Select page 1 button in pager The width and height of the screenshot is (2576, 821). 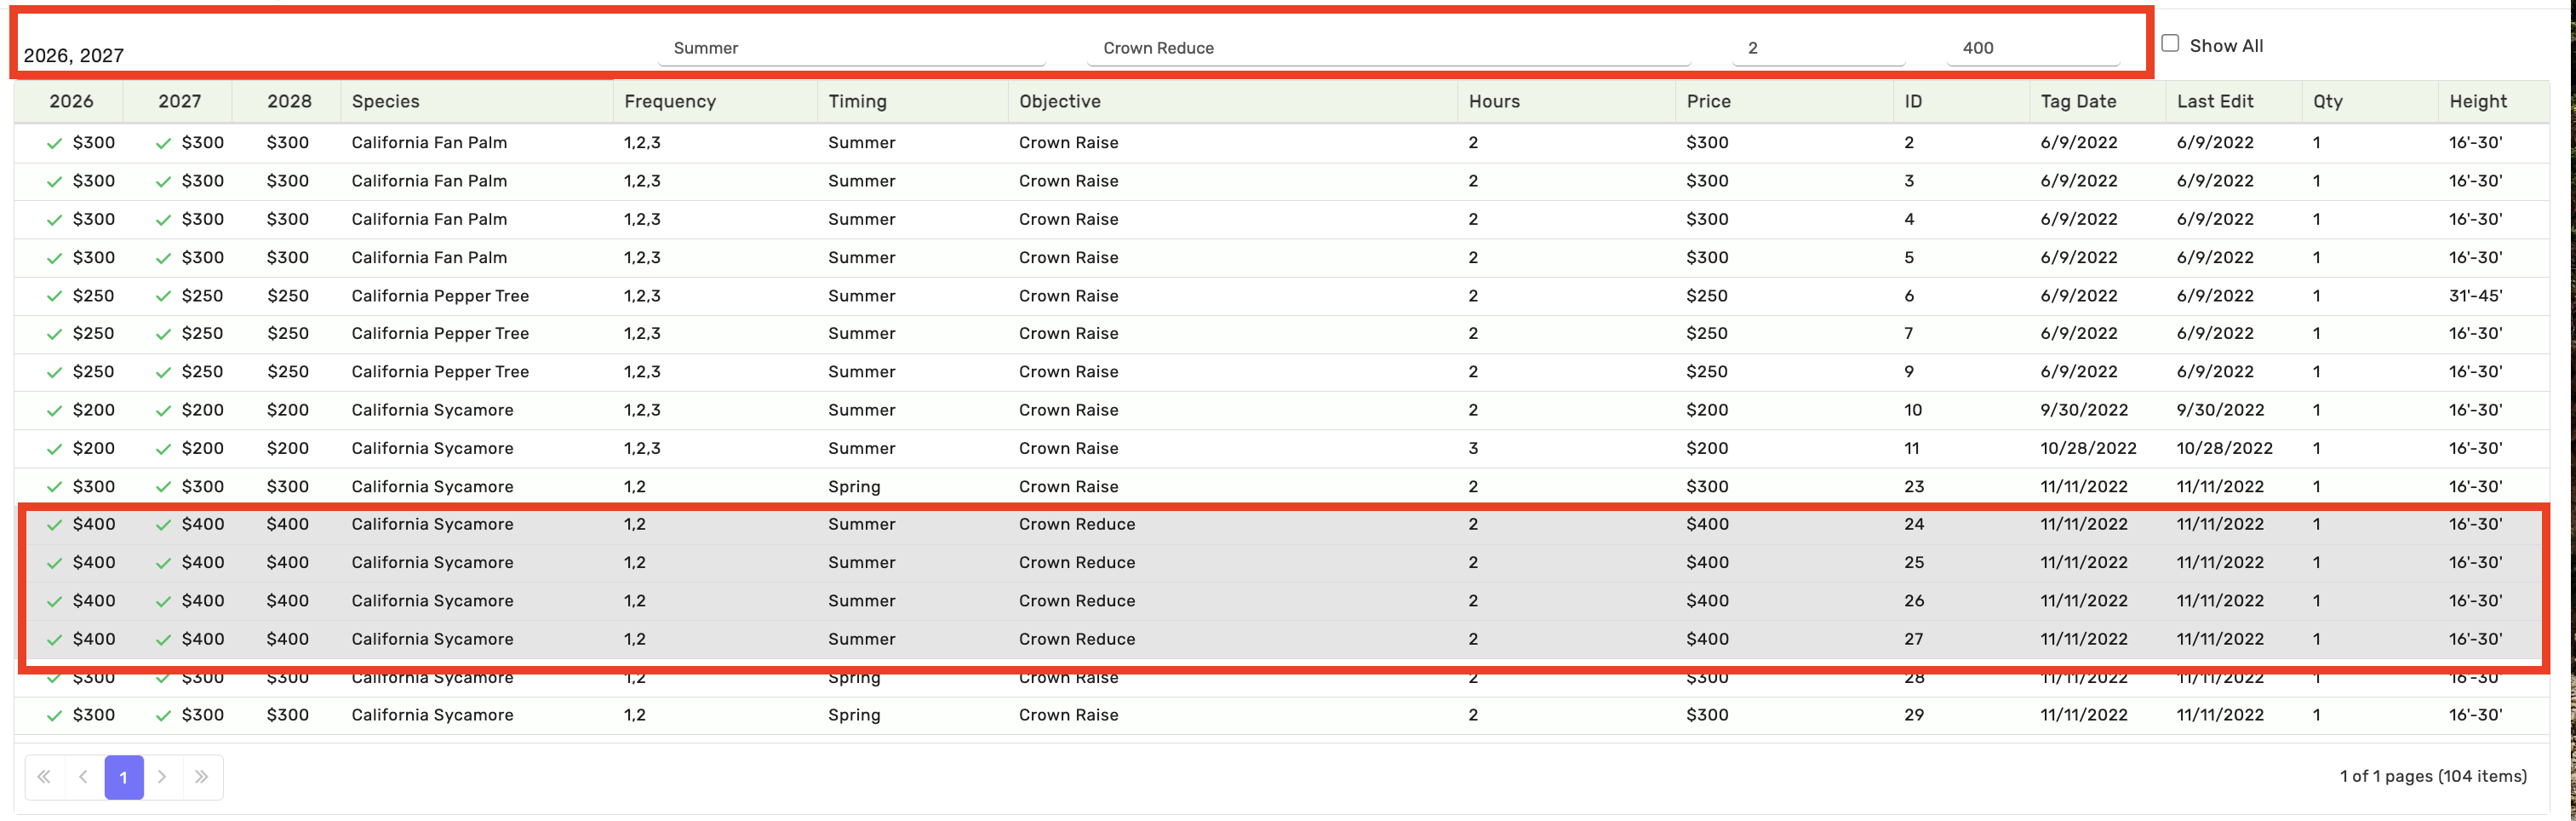(x=124, y=777)
